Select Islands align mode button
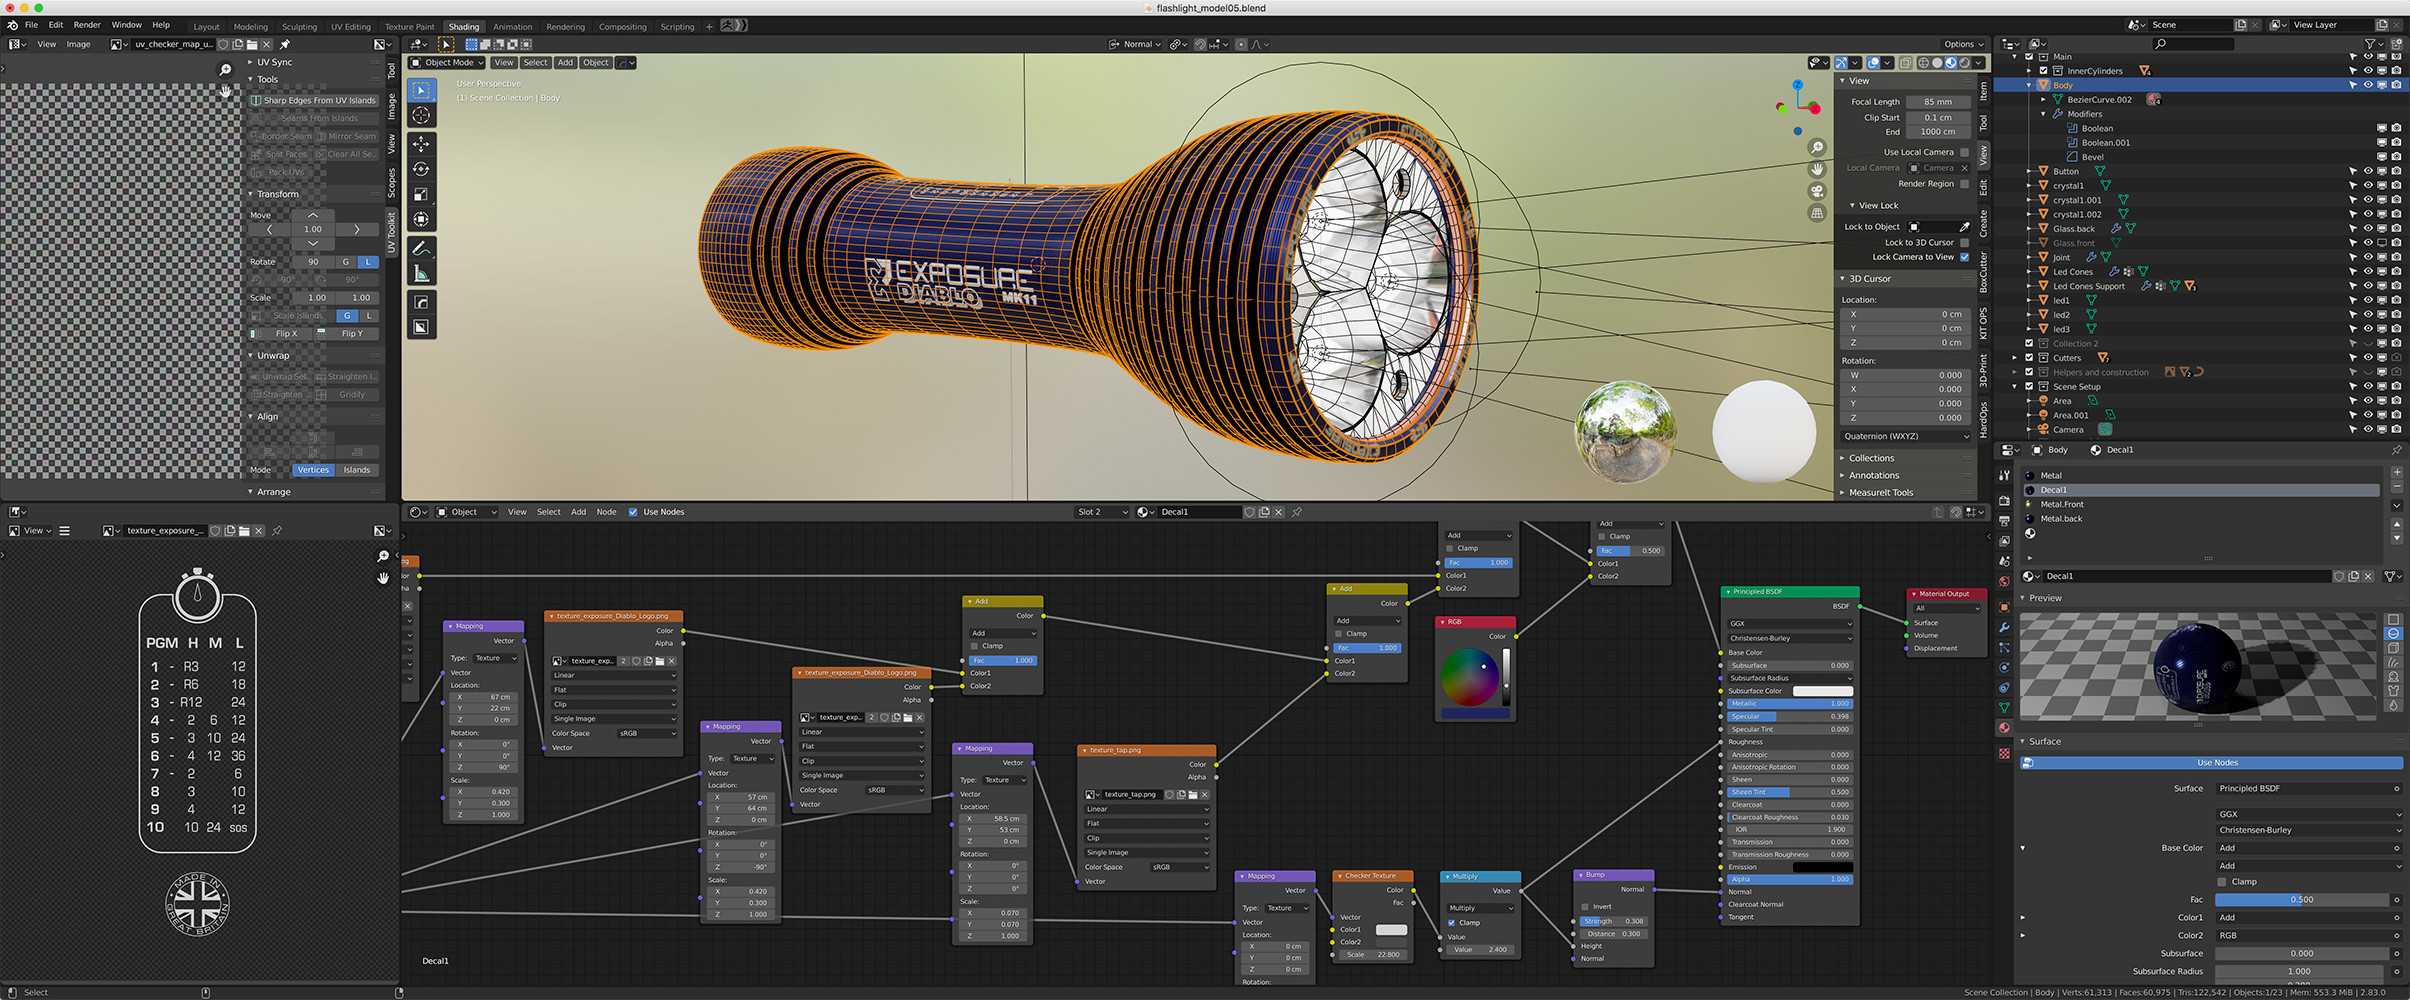This screenshot has width=2410, height=1000. [x=357, y=470]
